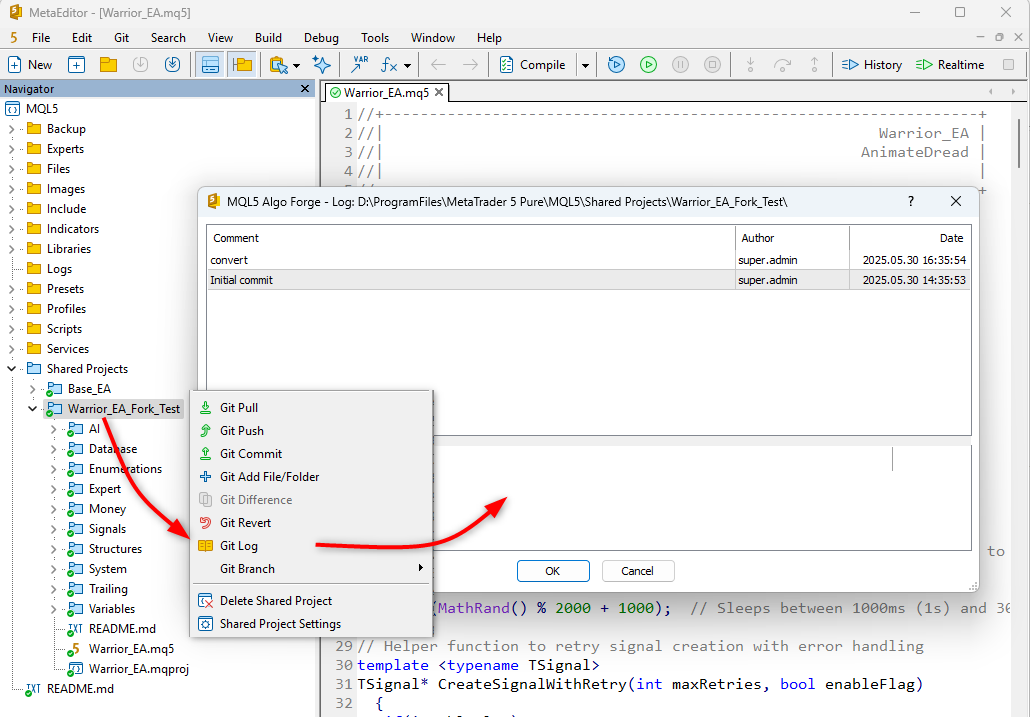Expand the Signals subfolder

click(53, 529)
